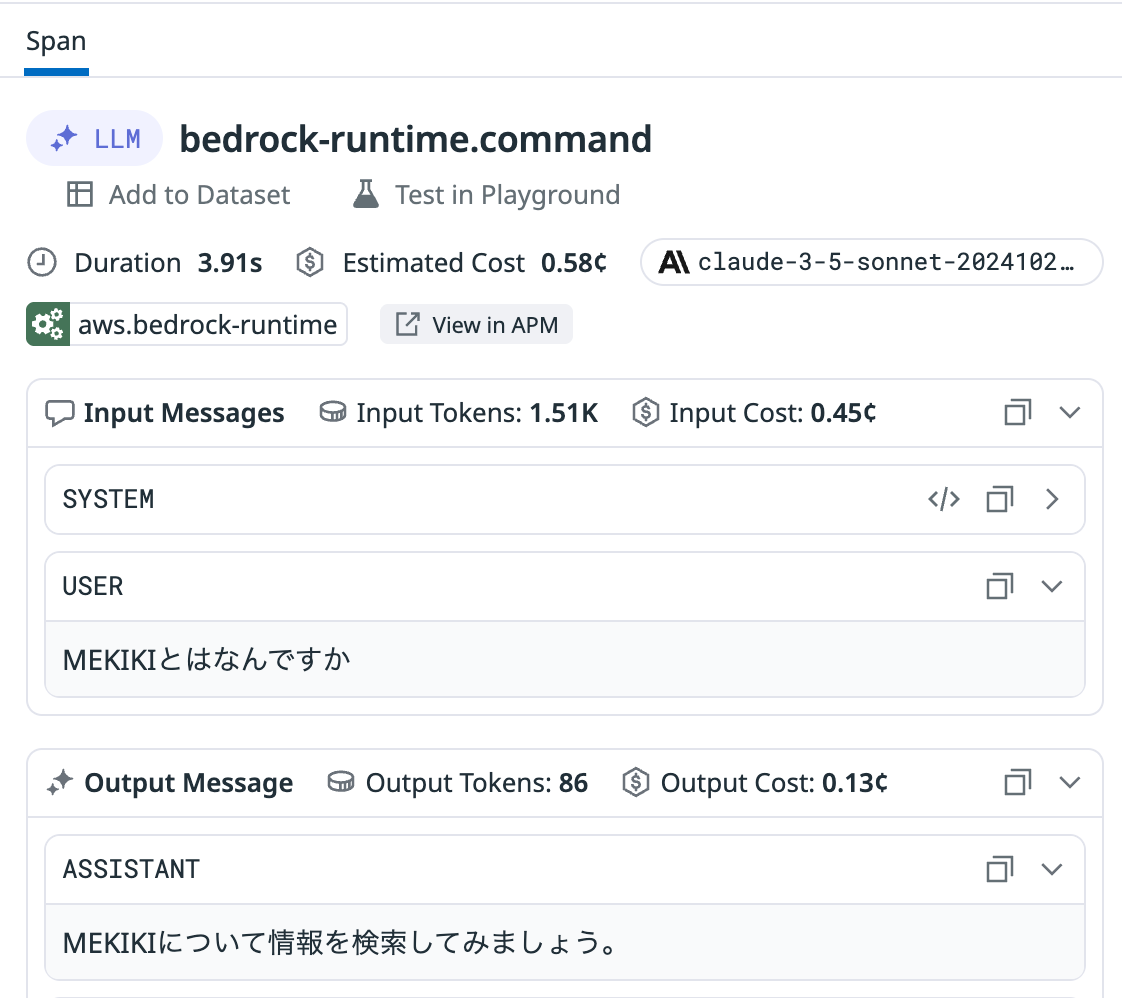The width and height of the screenshot is (1122, 998).
Task: Click the Playground flask icon
Action: coord(366,193)
